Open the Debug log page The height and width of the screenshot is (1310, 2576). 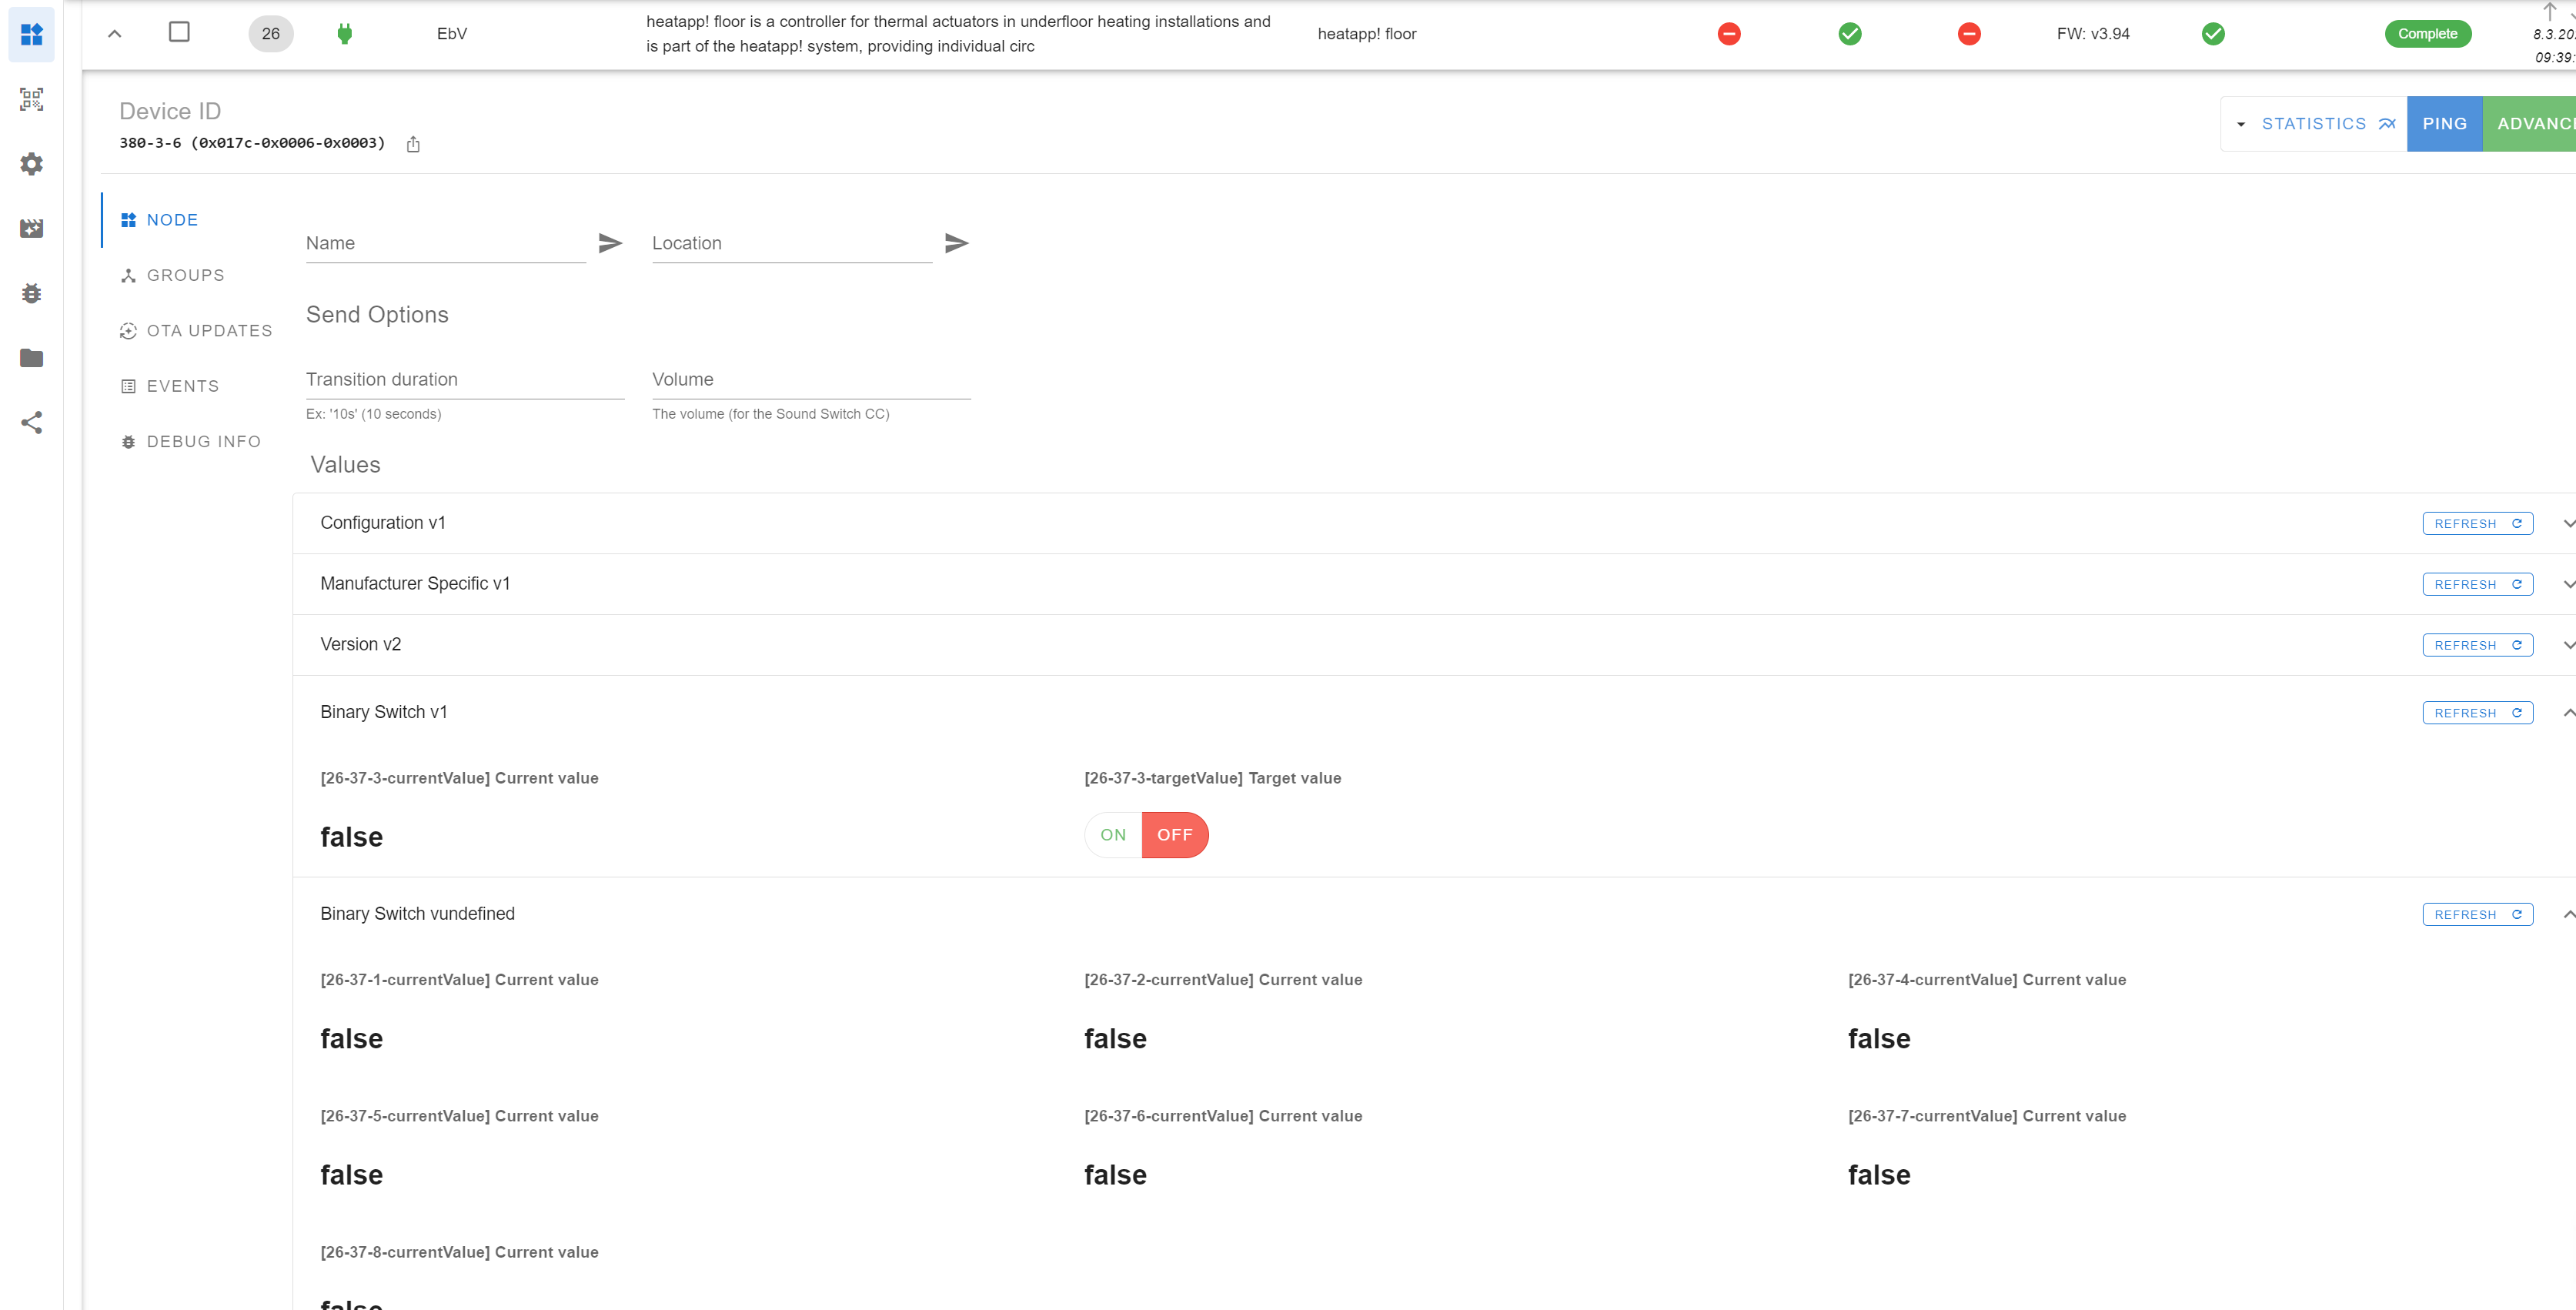[x=31, y=292]
